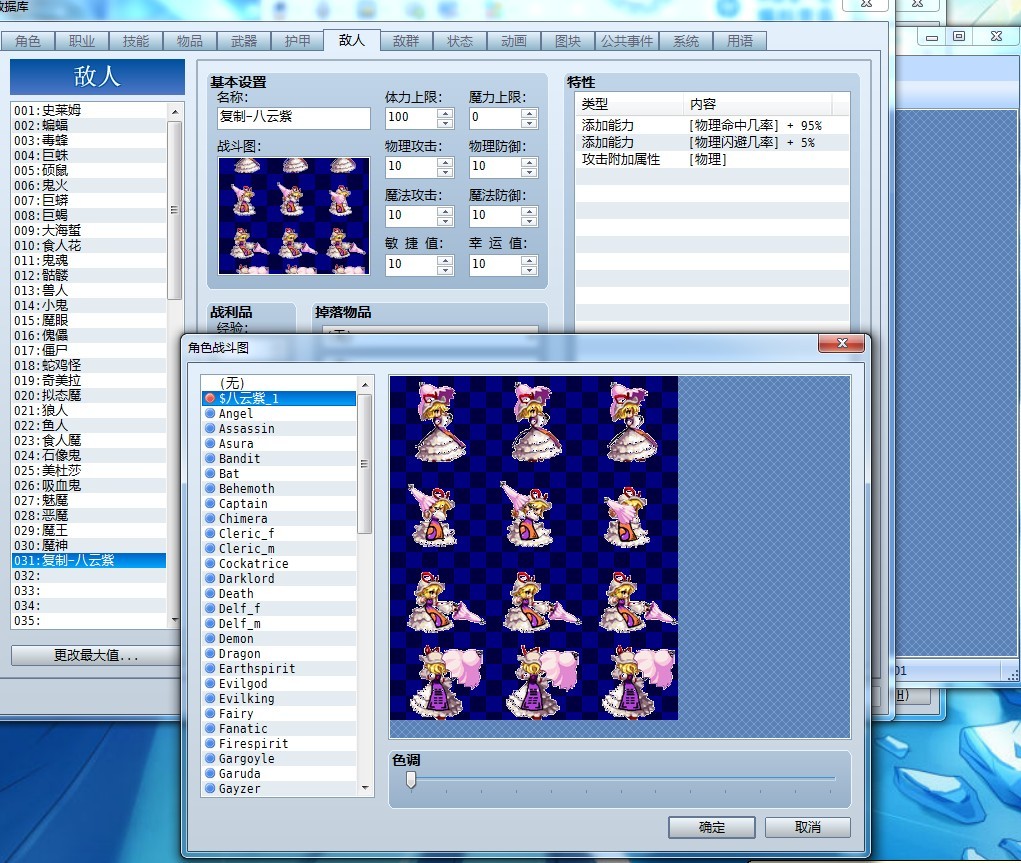Select the (无) none option
The image size is (1021, 863).
(279, 383)
